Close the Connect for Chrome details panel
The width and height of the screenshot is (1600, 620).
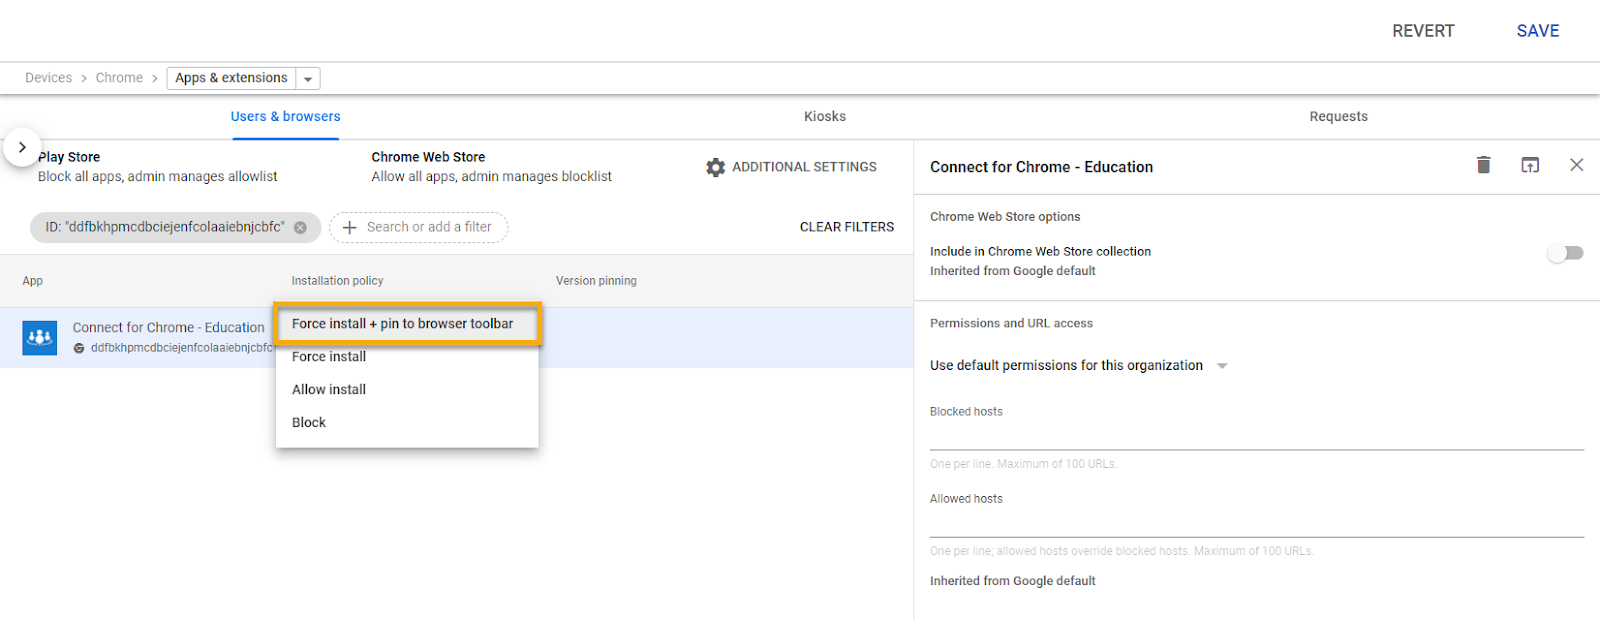coord(1576,165)
